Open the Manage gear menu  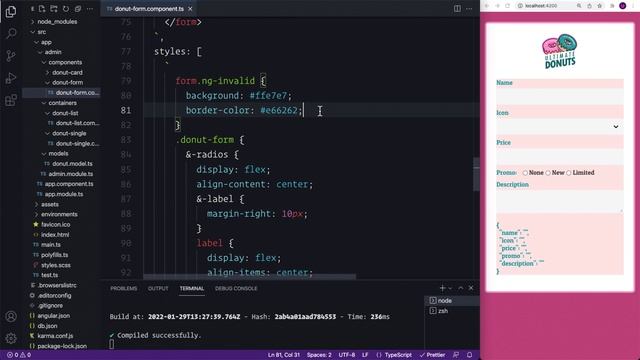coord(11,338)
